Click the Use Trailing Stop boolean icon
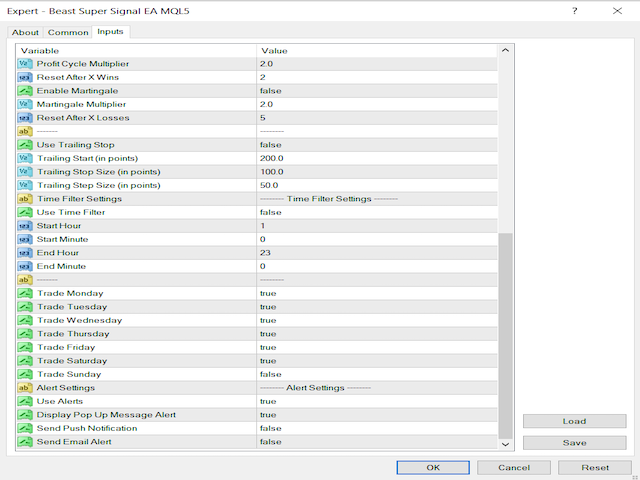 click(x=25, y=144)
